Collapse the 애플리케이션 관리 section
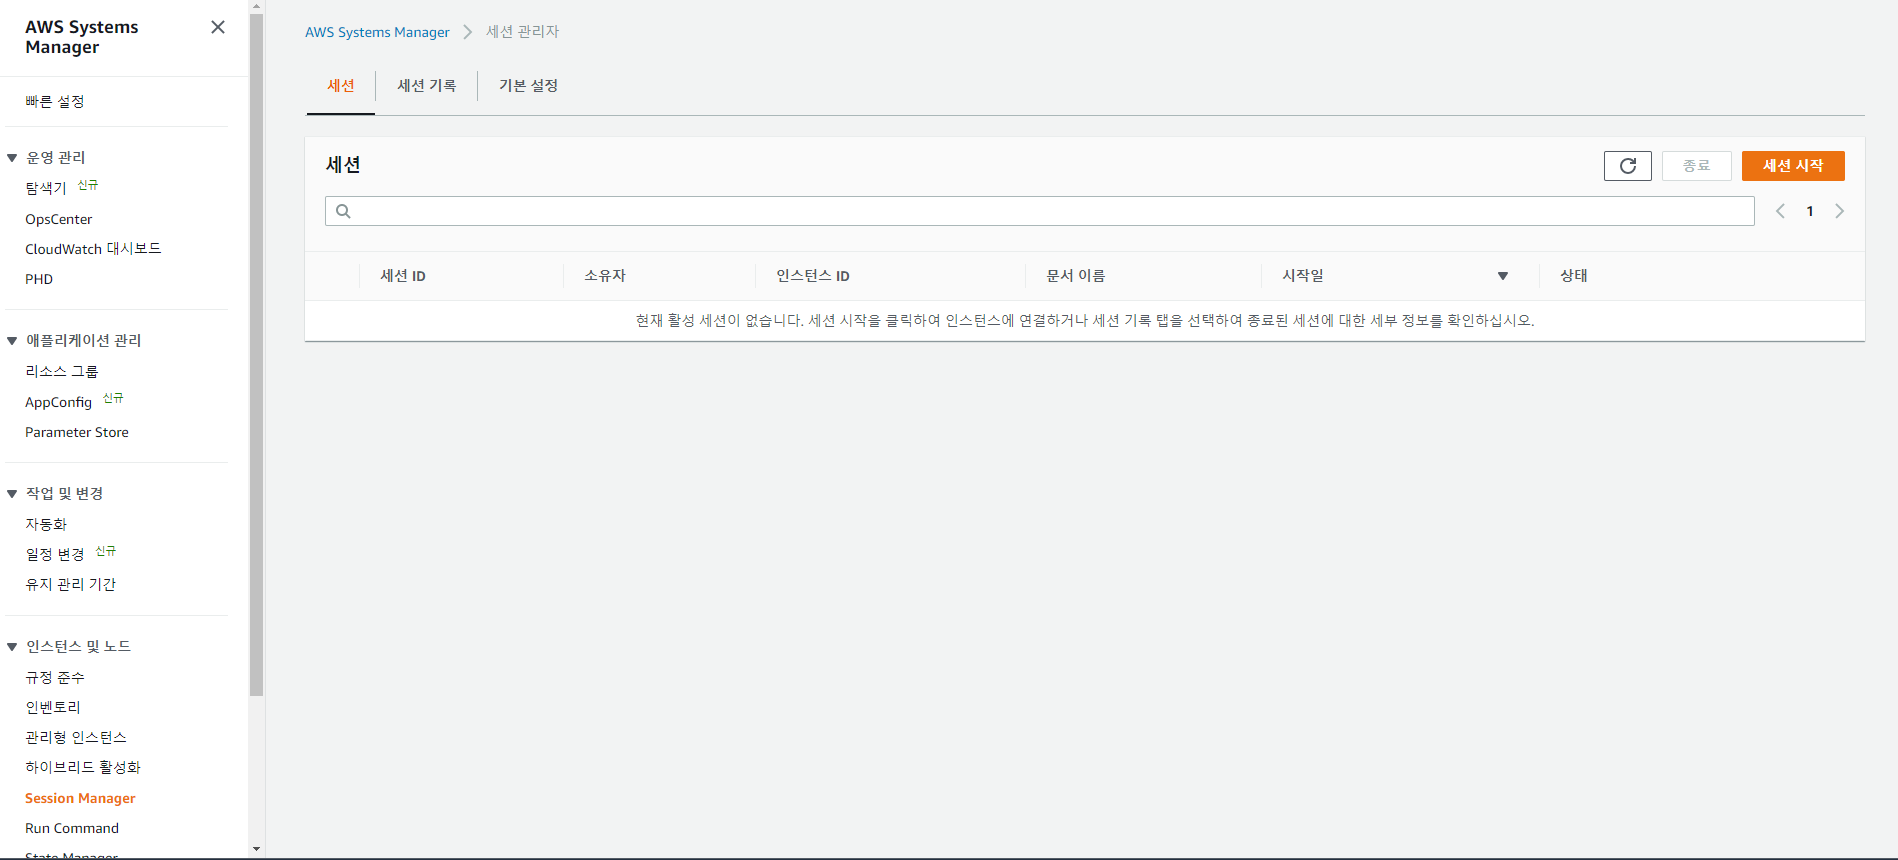The height and width of the screenshot is (860, 1898). (12, 341)
